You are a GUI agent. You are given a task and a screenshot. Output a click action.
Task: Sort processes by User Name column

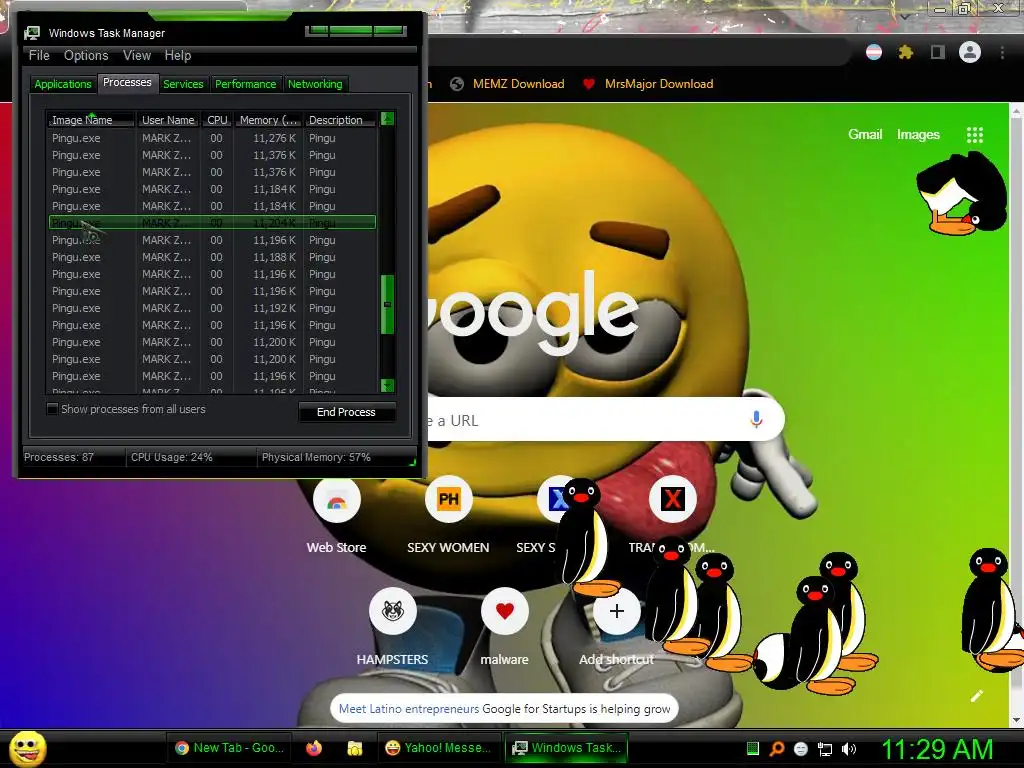[168, 120]
